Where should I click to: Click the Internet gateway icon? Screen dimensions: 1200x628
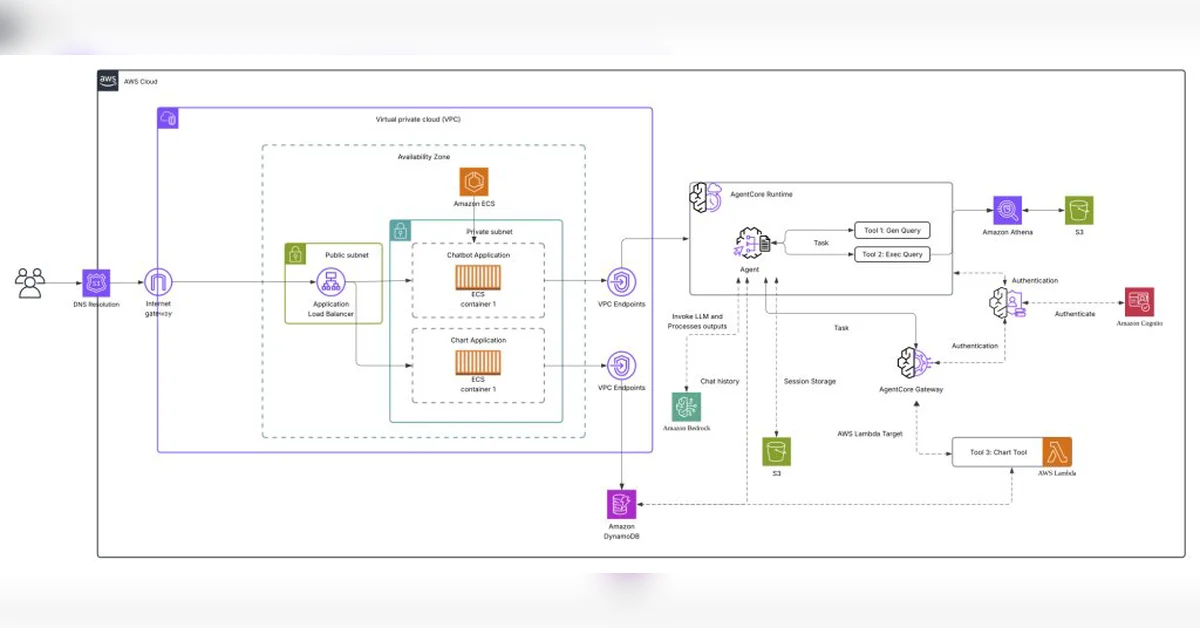click(159, 282)
